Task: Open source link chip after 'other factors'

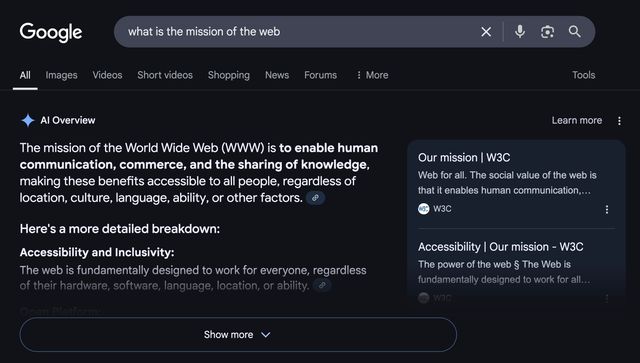Action: 316,198
